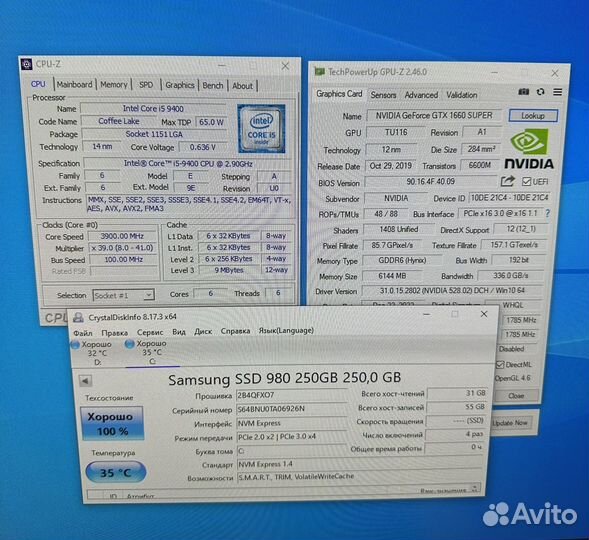
Task: Open the Файл menu in CrystalDiskInfo
Action: click(x=83, y=333)
